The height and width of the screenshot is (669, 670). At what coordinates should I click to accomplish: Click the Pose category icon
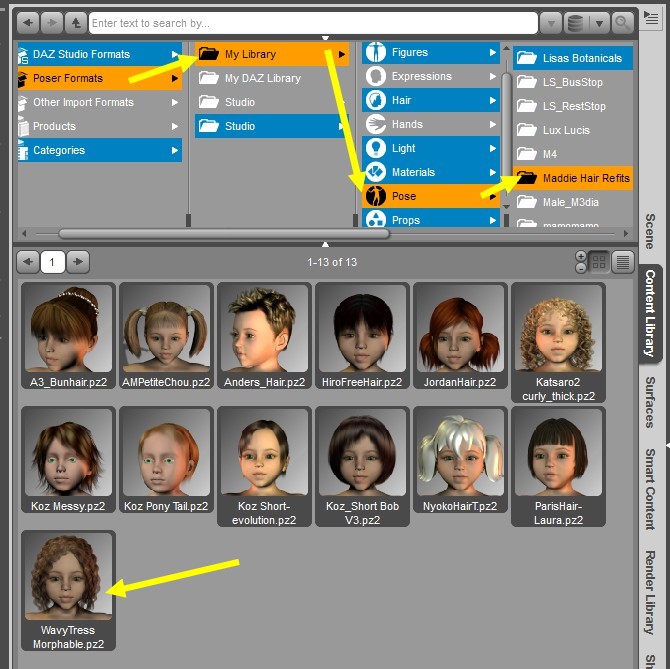tap(376, 196)
